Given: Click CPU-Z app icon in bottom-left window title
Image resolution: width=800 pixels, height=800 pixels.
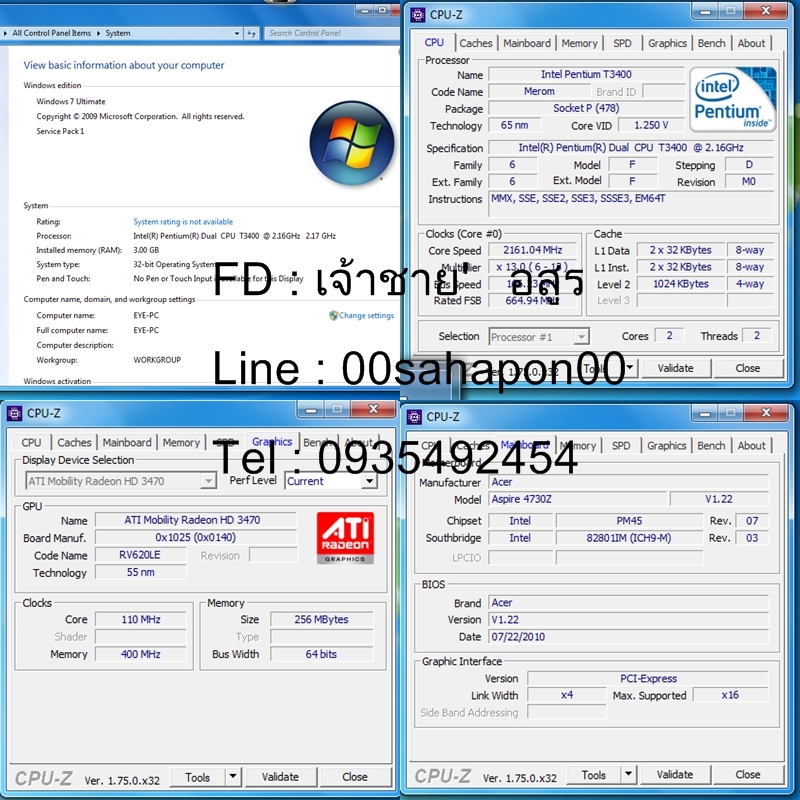Looking at the screenshot, I should point(14,413).
